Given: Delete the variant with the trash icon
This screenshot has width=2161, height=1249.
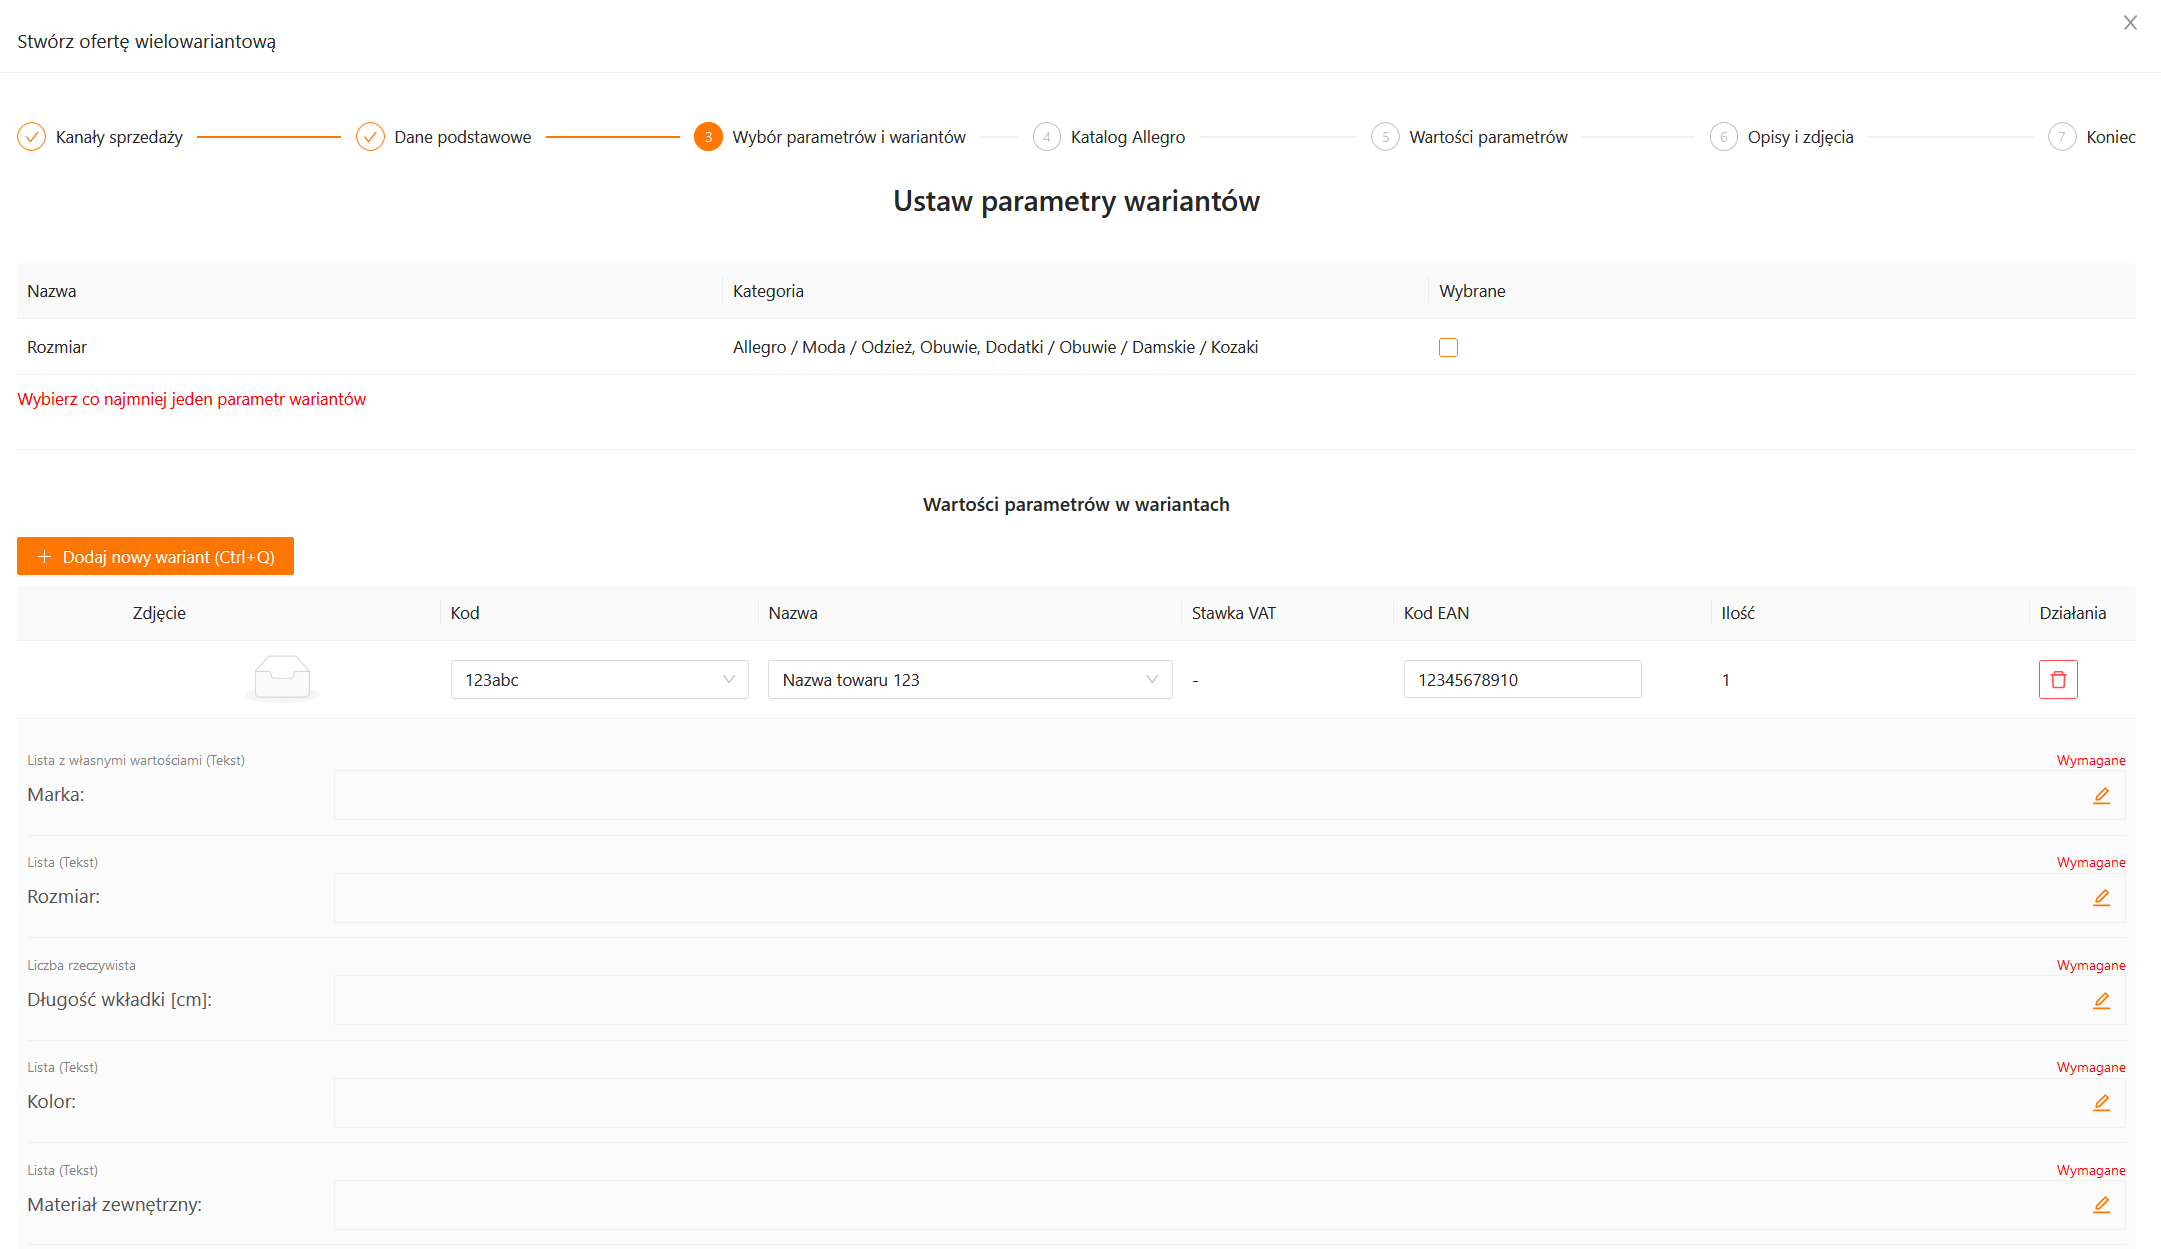Looking at the screenshot, I should 2058,680.
